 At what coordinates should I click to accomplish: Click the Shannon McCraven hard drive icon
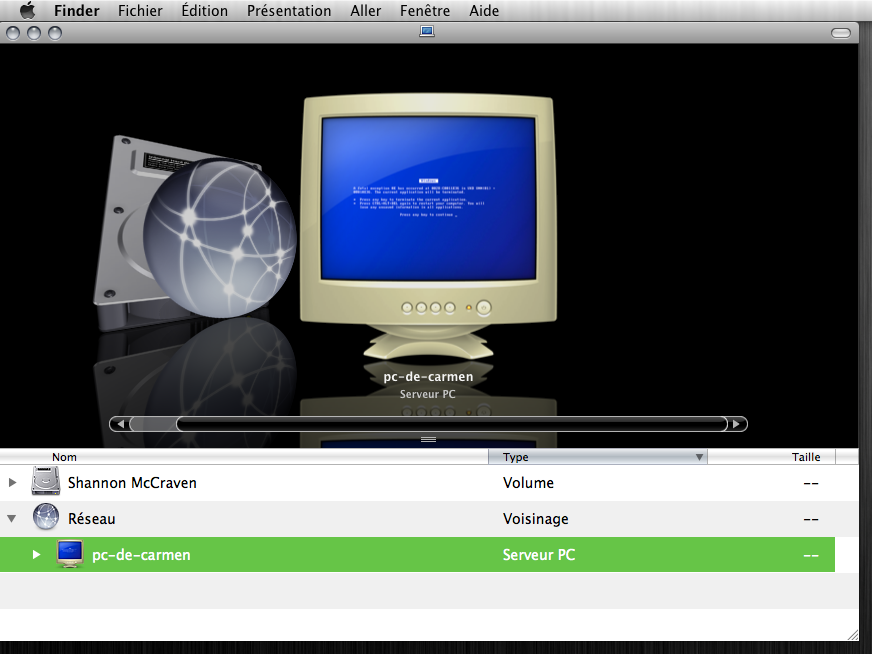pos(46,481)
